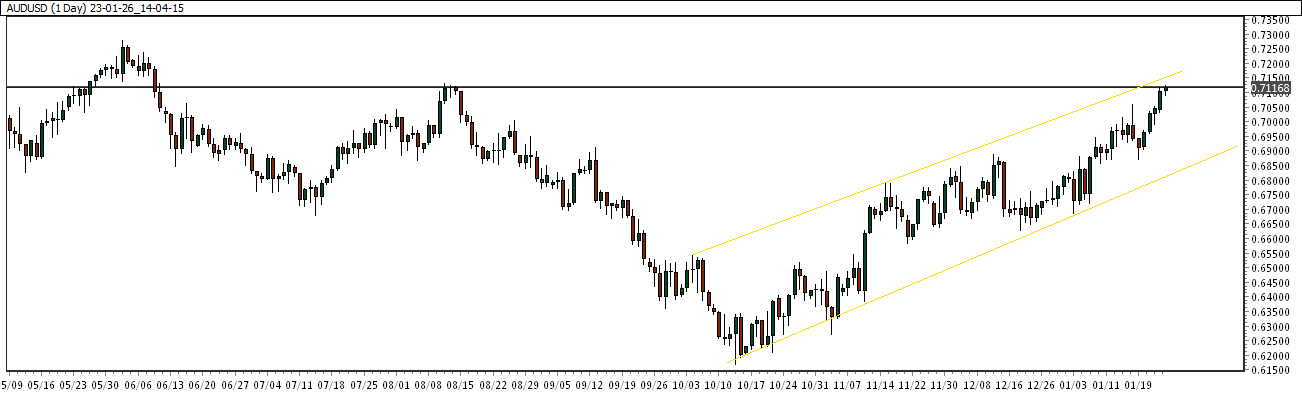Image resolution: width=1302 pixels, height=411 pixels.
Task: Select the upper yellow channel trendline
Action: (937, 163)
